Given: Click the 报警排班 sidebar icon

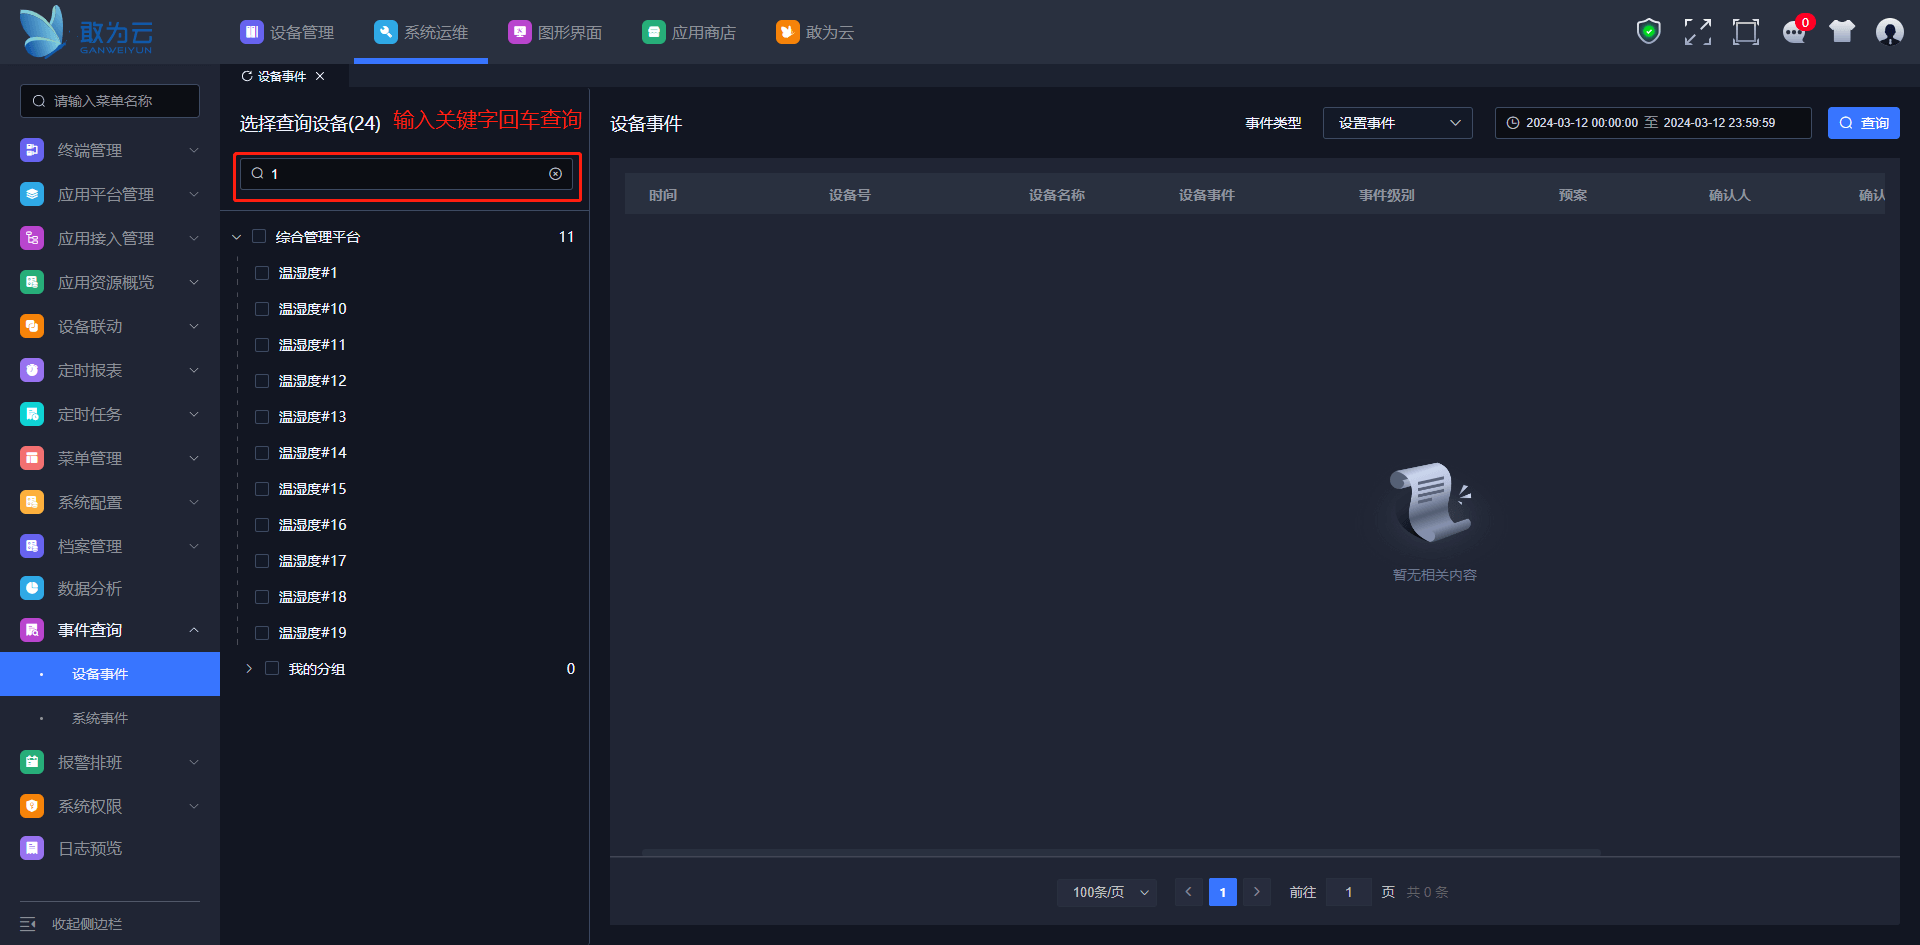Looking at the screenshot, I should coord(32,762).
